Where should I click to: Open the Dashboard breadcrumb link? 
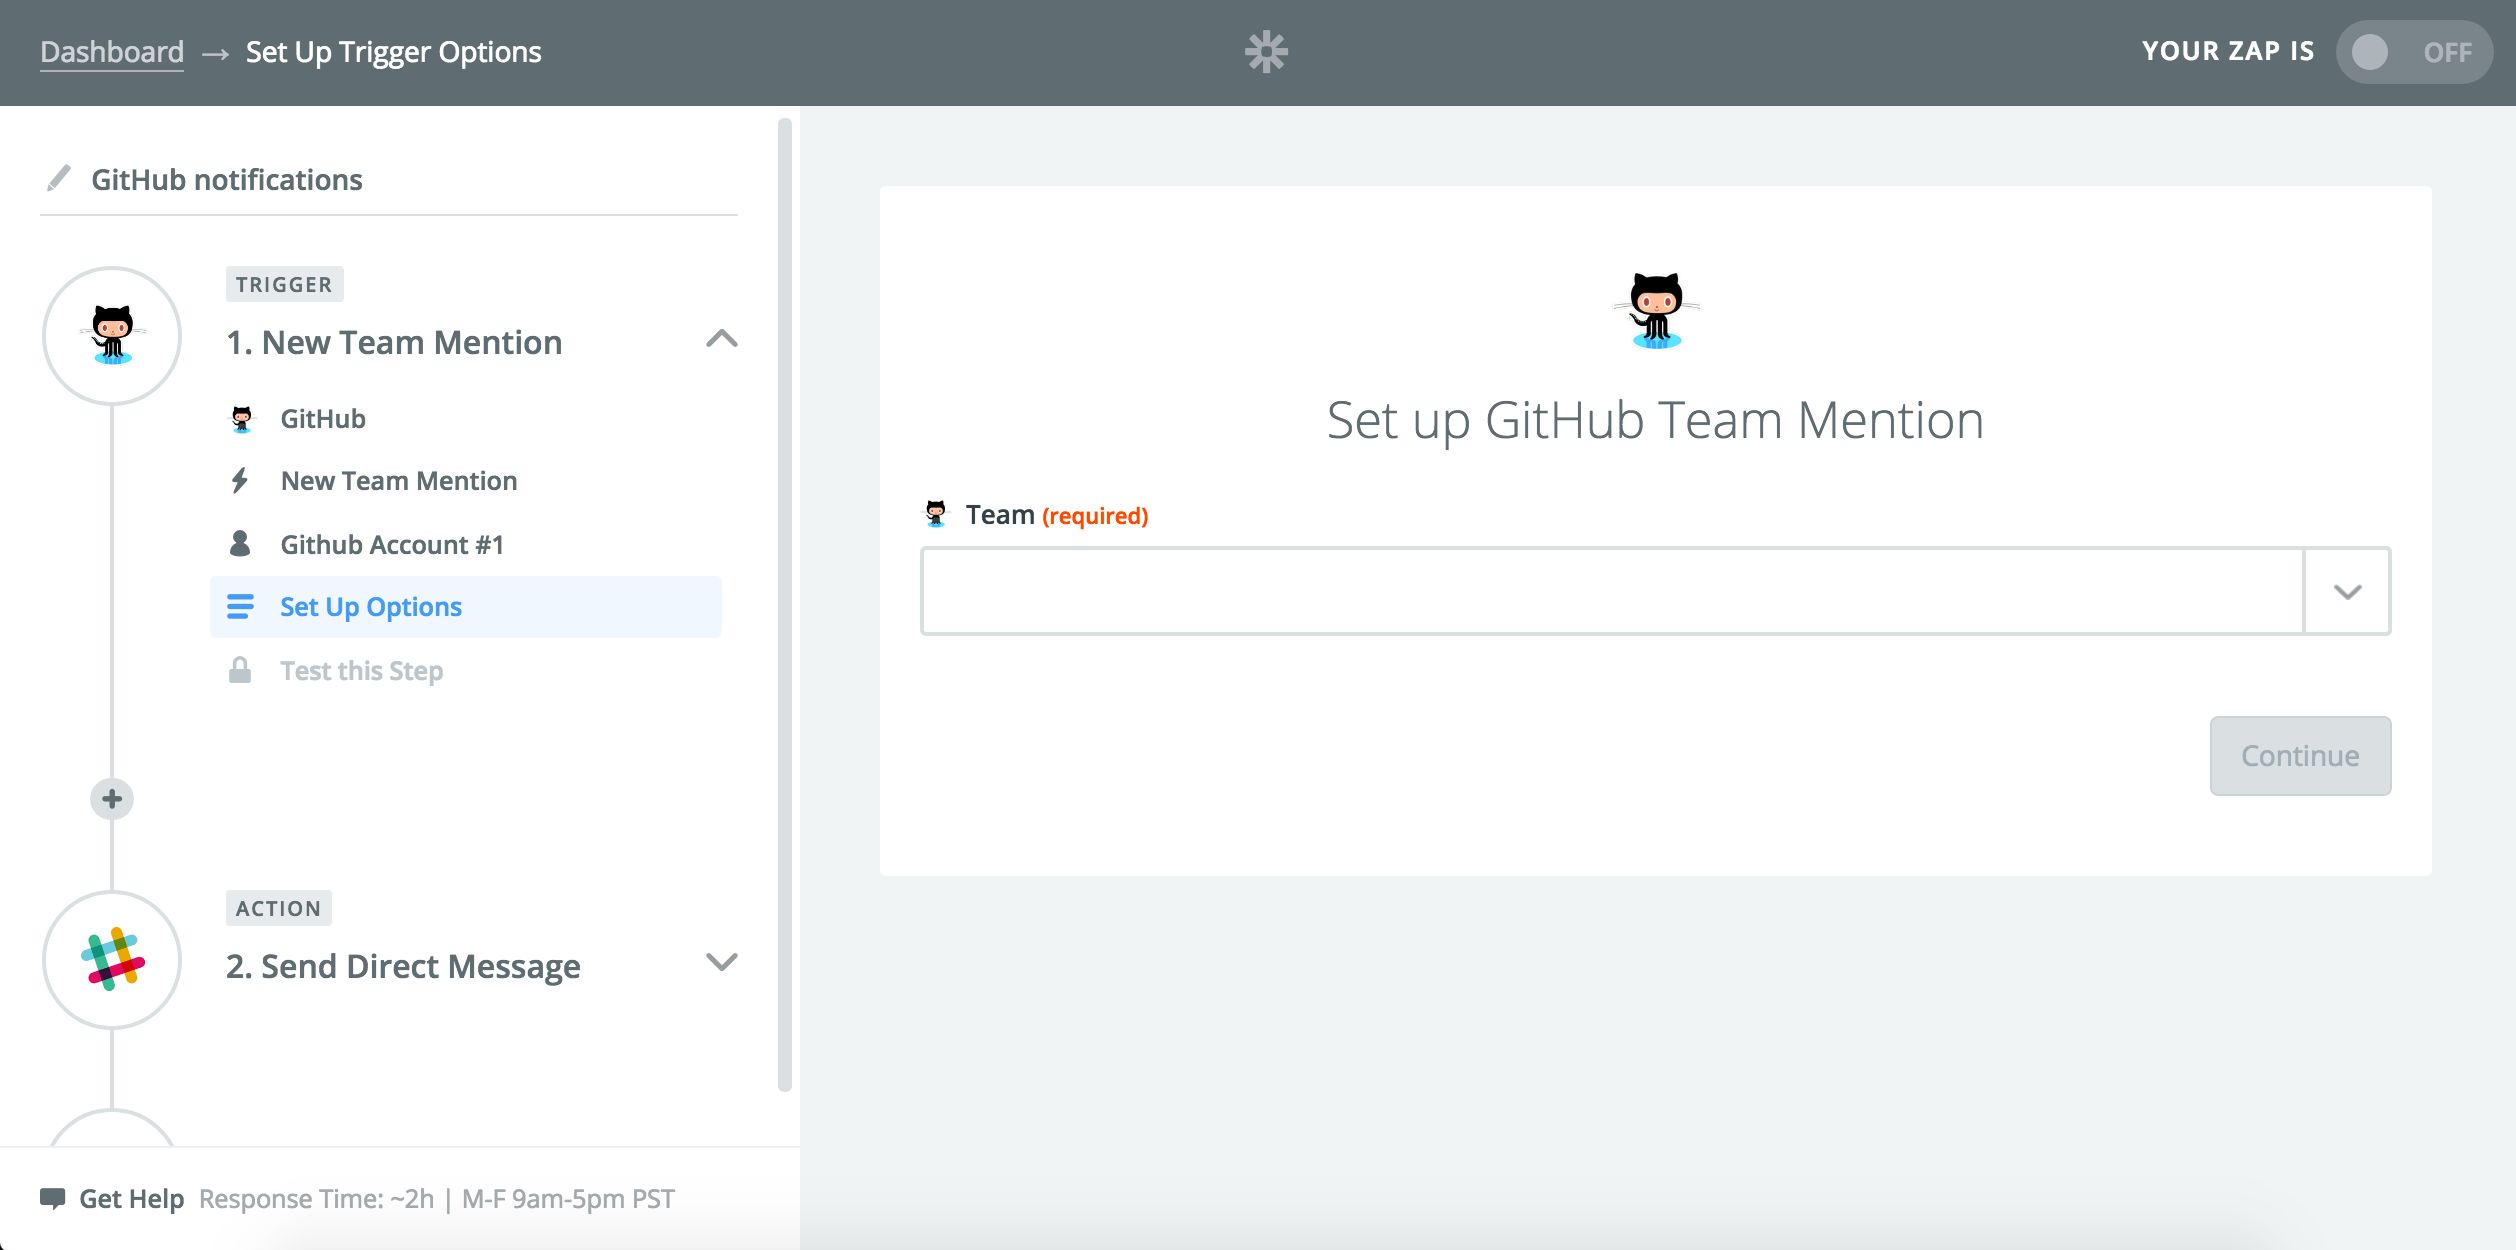(112, 52)
